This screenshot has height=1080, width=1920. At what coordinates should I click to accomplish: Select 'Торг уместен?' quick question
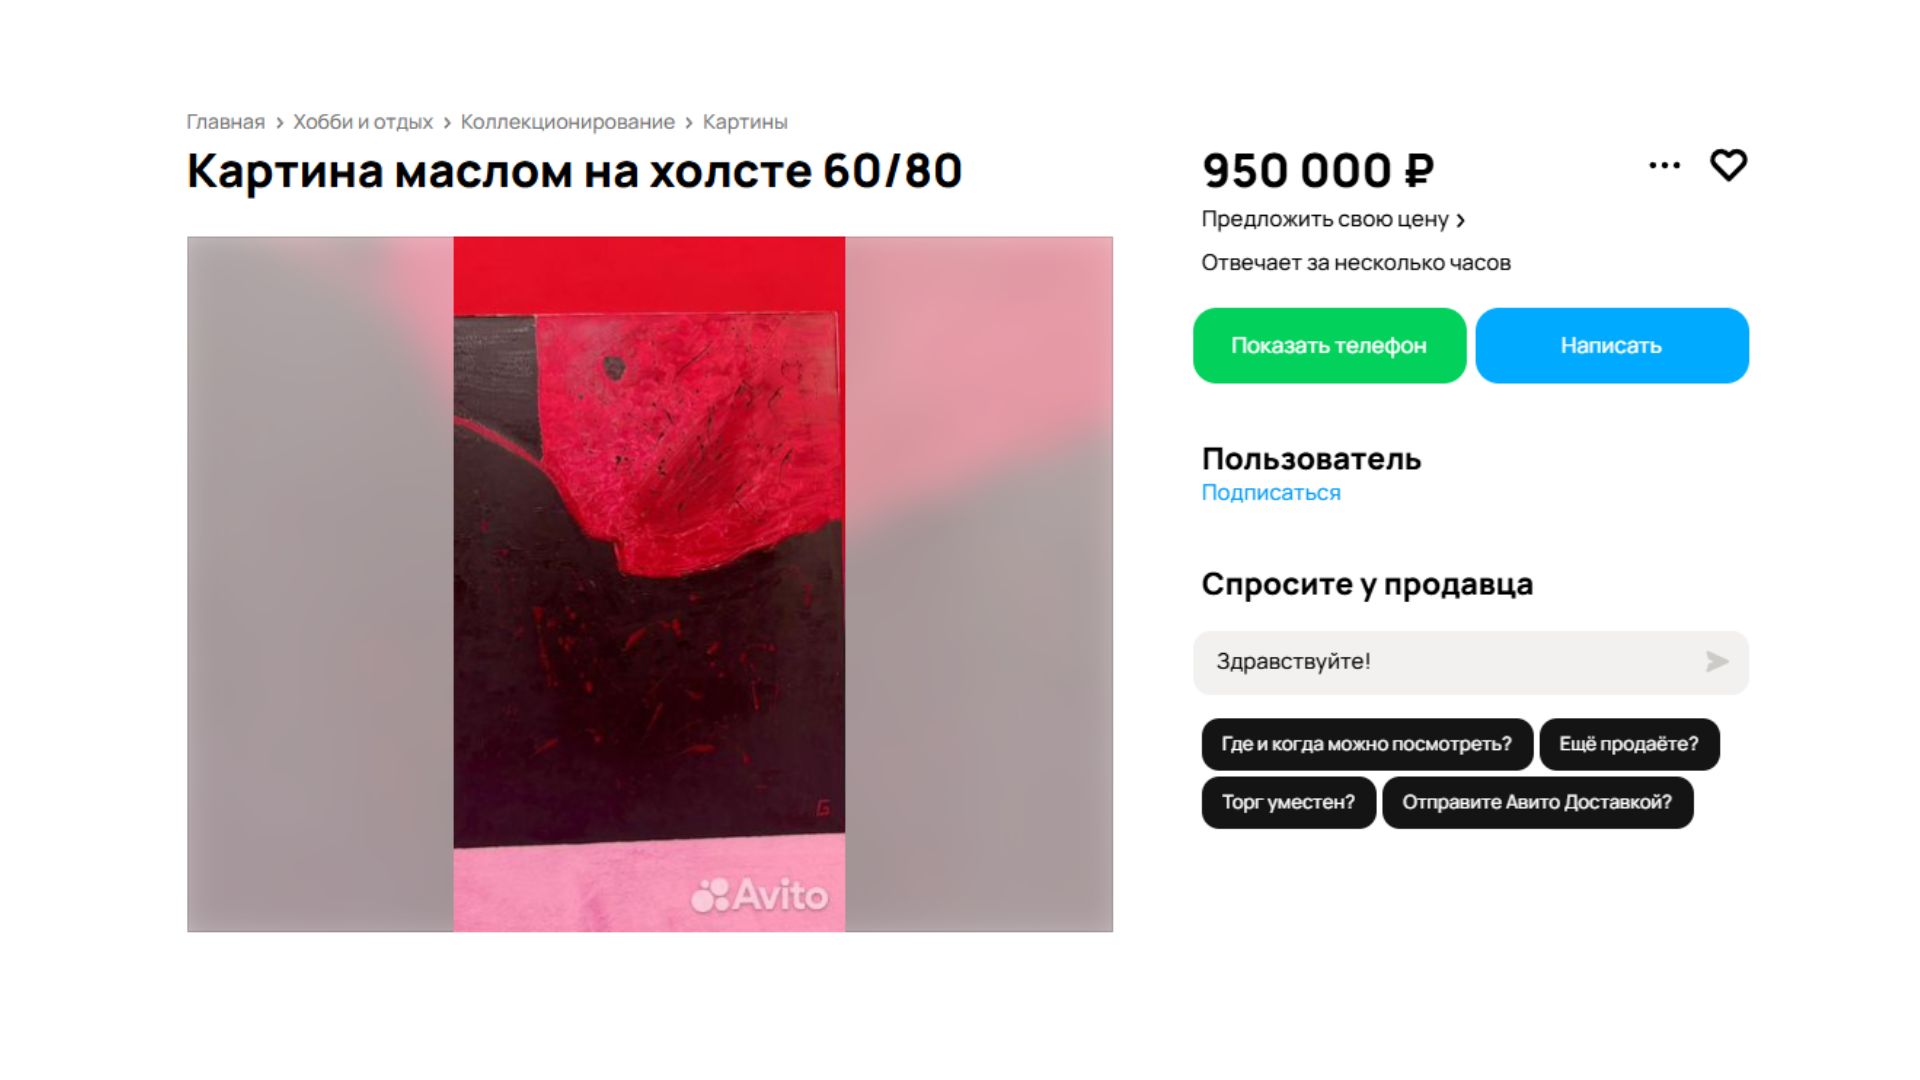coord(1288,802)
